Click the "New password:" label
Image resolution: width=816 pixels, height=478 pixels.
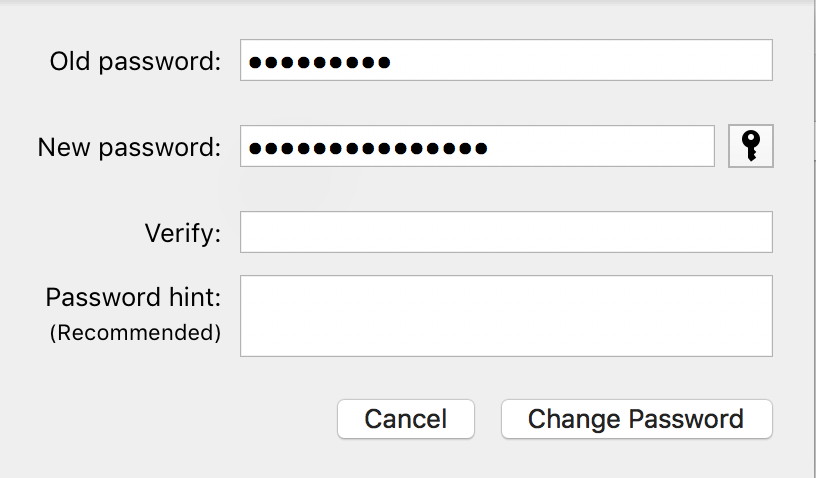coord(129,148)
